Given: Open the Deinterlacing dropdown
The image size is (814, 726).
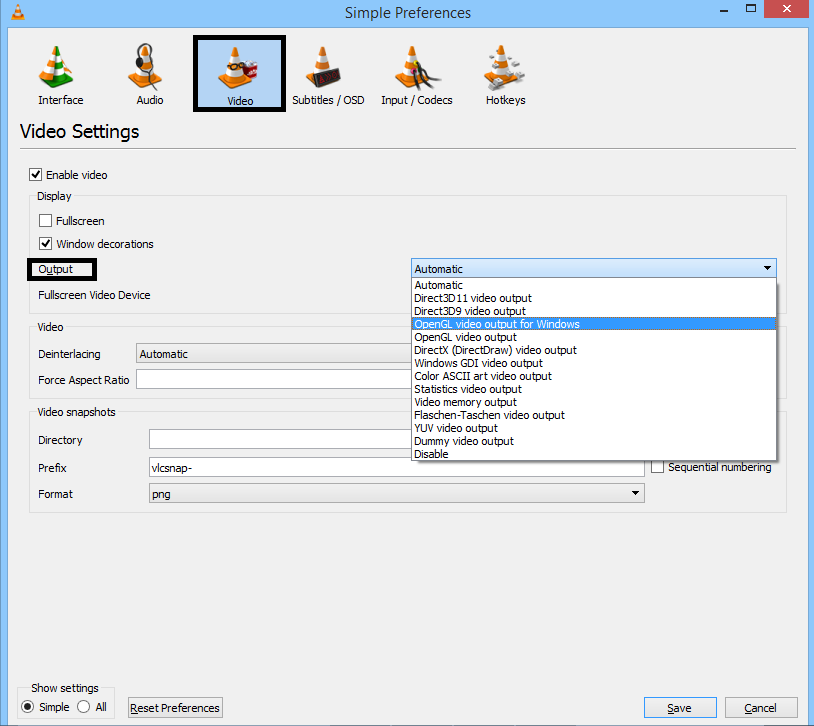Looking at the screenshot, I should [274, 354].
